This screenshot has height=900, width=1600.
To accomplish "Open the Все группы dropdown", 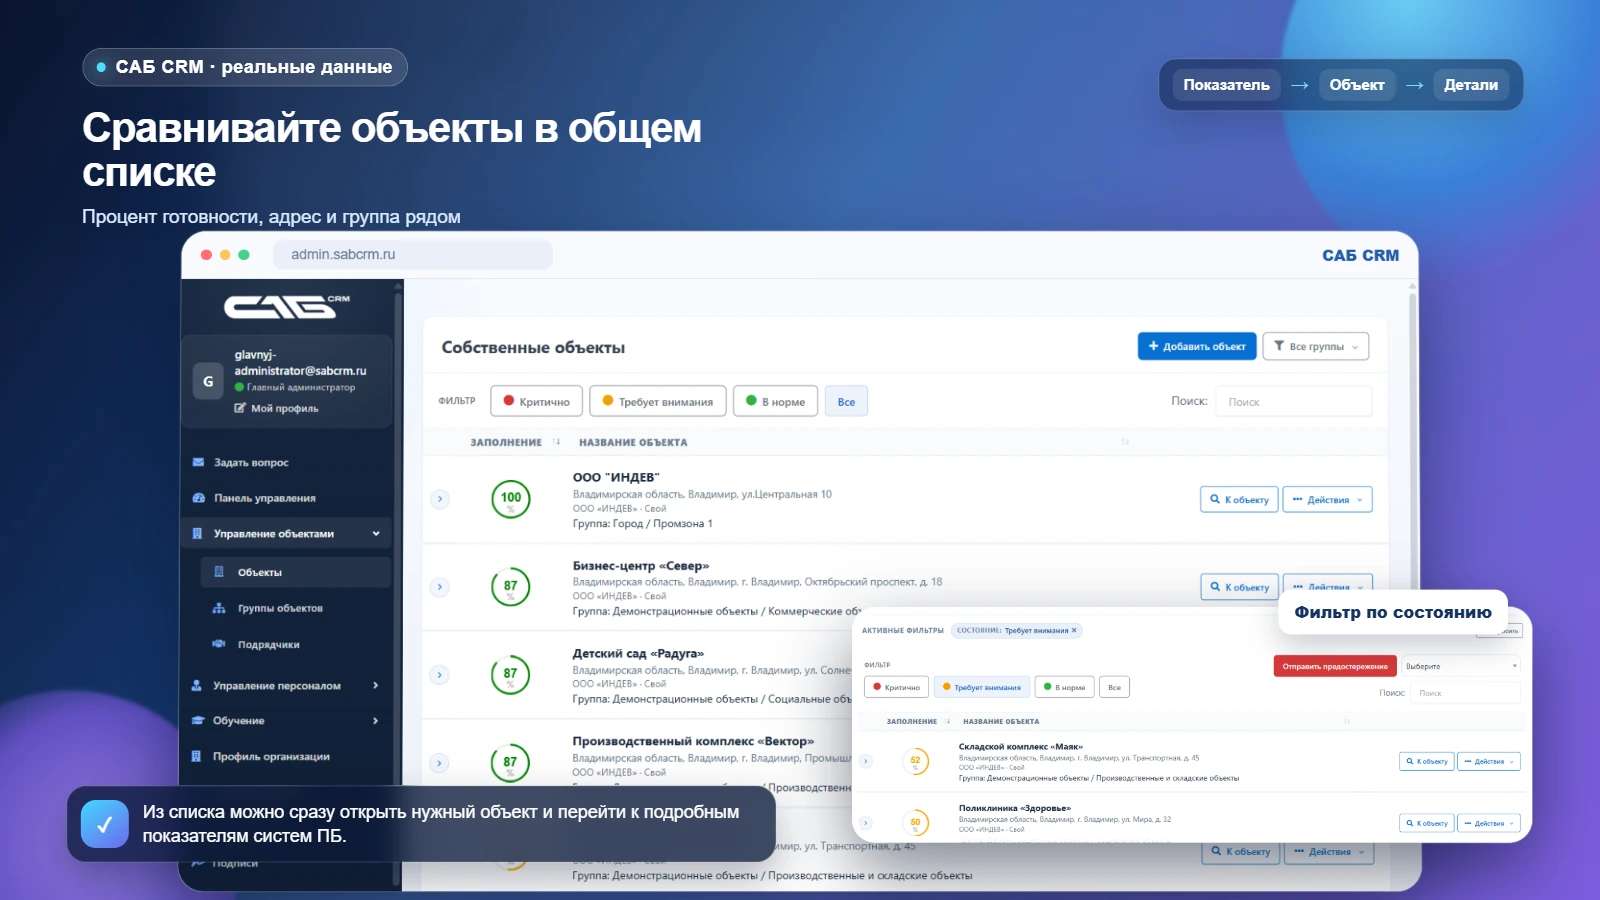I will 1316,346.
